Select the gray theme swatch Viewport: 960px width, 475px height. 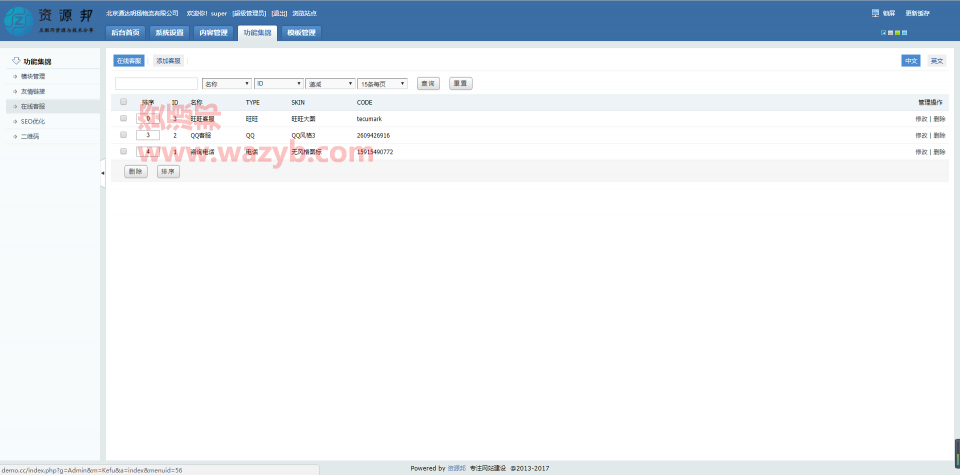tap(890, 33)
